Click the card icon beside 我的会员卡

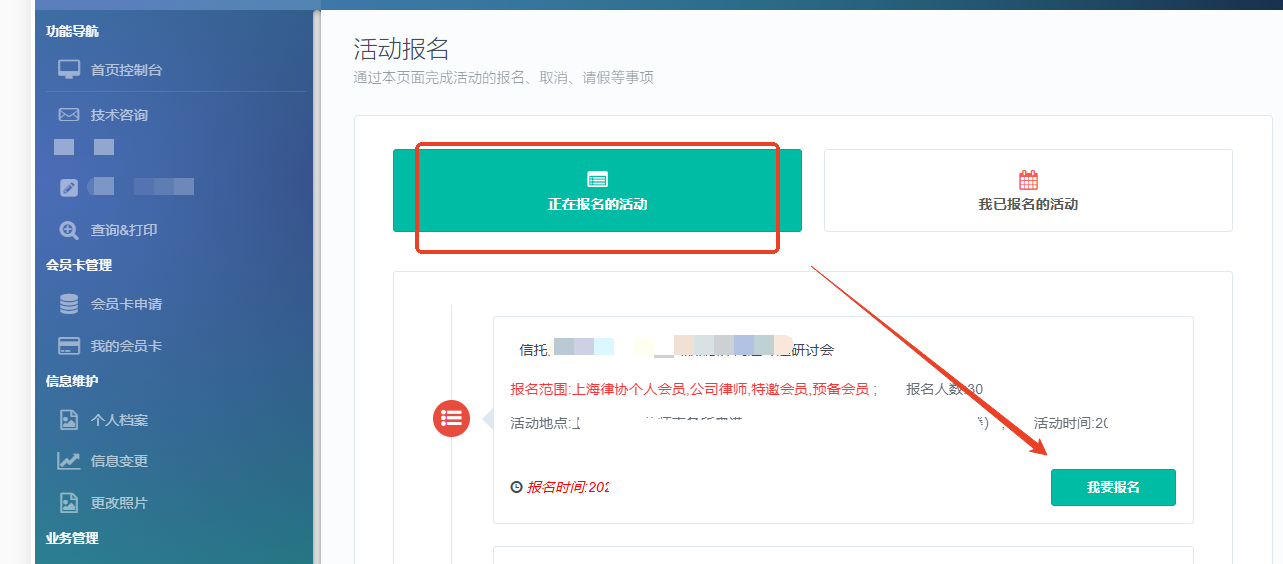[69, 346]
